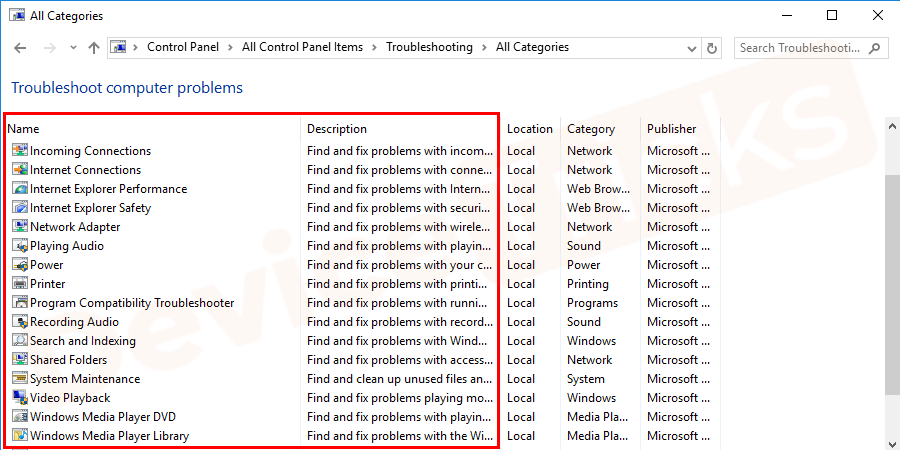Open All Control Panel Items breadcrumb
Screen dimensions: 900x450
[x=302, y=47]
